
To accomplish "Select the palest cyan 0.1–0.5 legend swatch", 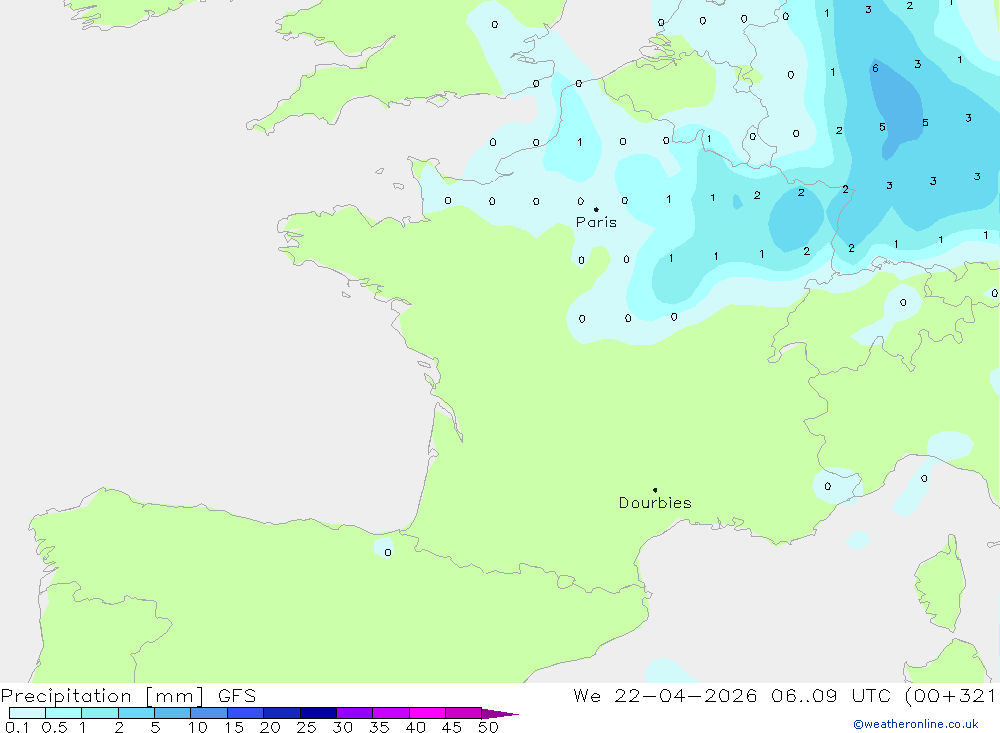I will (27, 713).
